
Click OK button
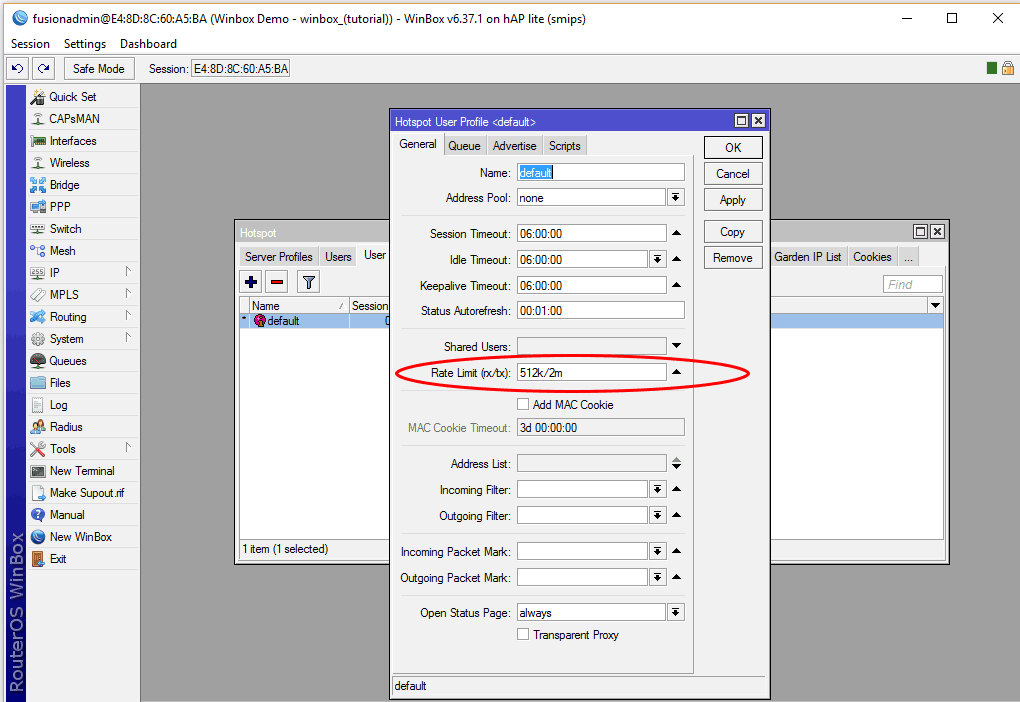(x=733, y=148)
